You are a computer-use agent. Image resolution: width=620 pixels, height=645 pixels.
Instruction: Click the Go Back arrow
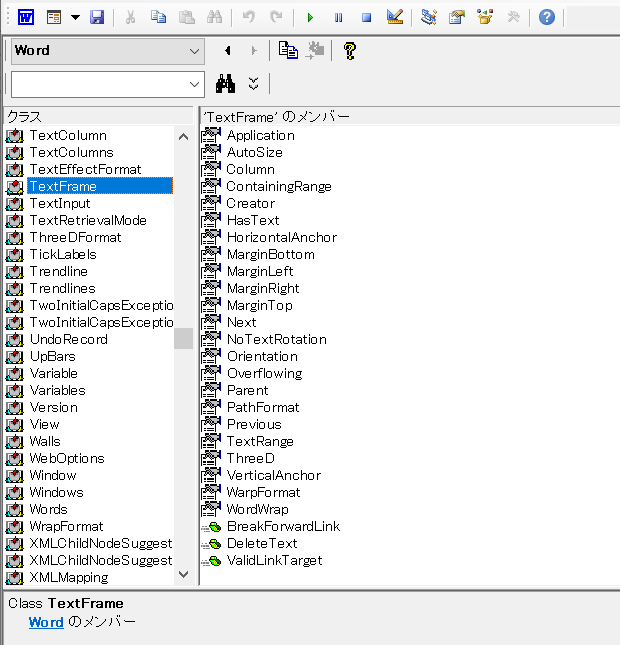[228, 51]
